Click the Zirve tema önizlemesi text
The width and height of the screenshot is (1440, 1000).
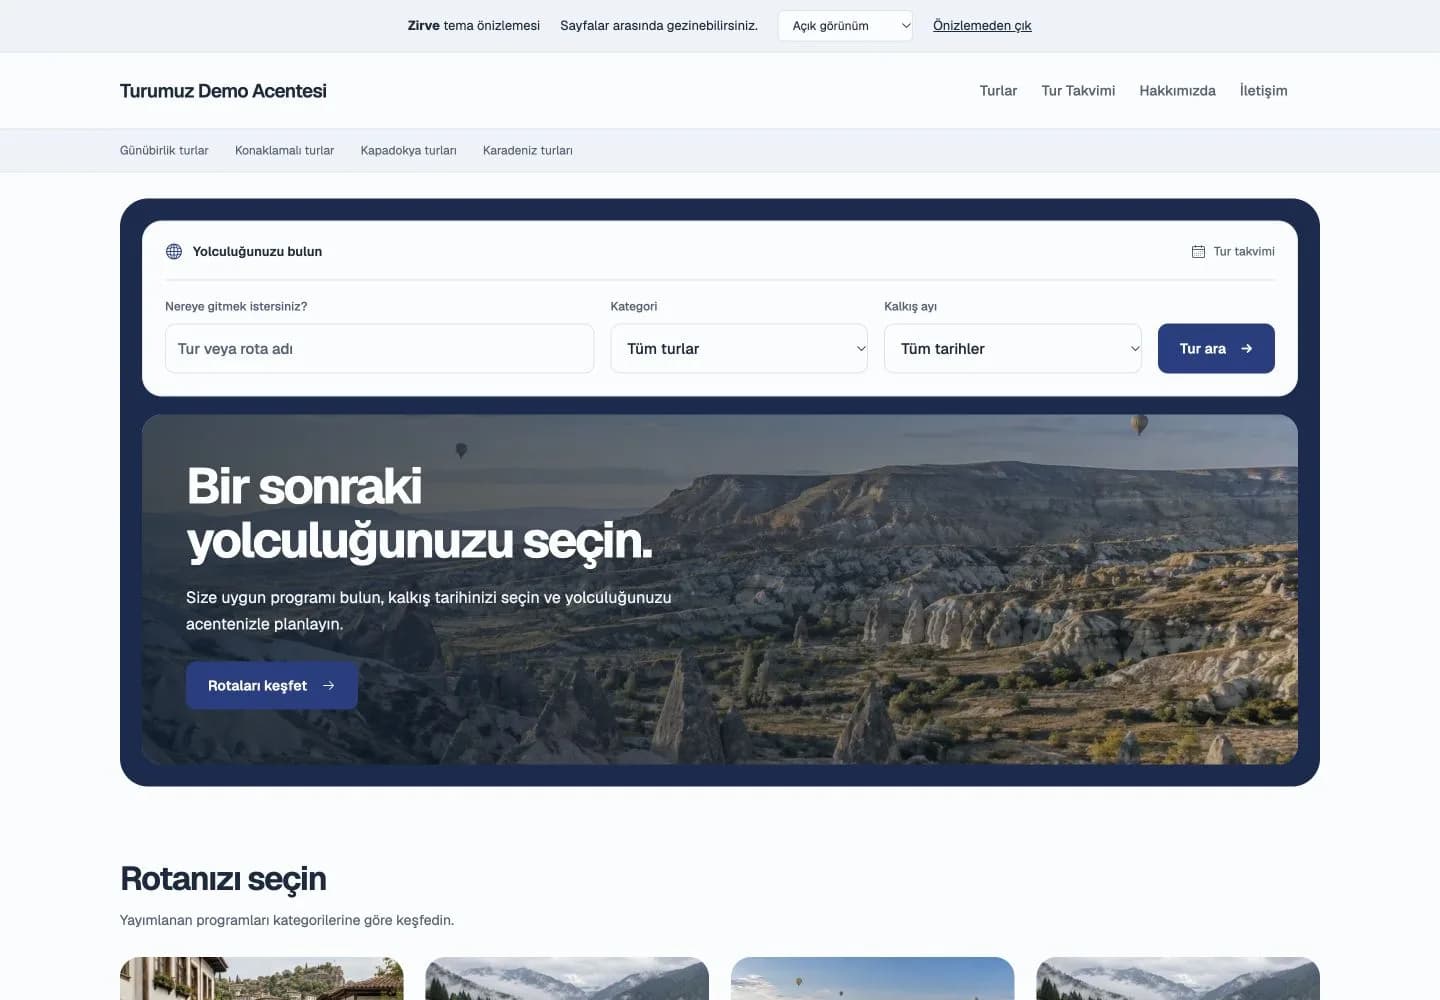tap(473, 26)
